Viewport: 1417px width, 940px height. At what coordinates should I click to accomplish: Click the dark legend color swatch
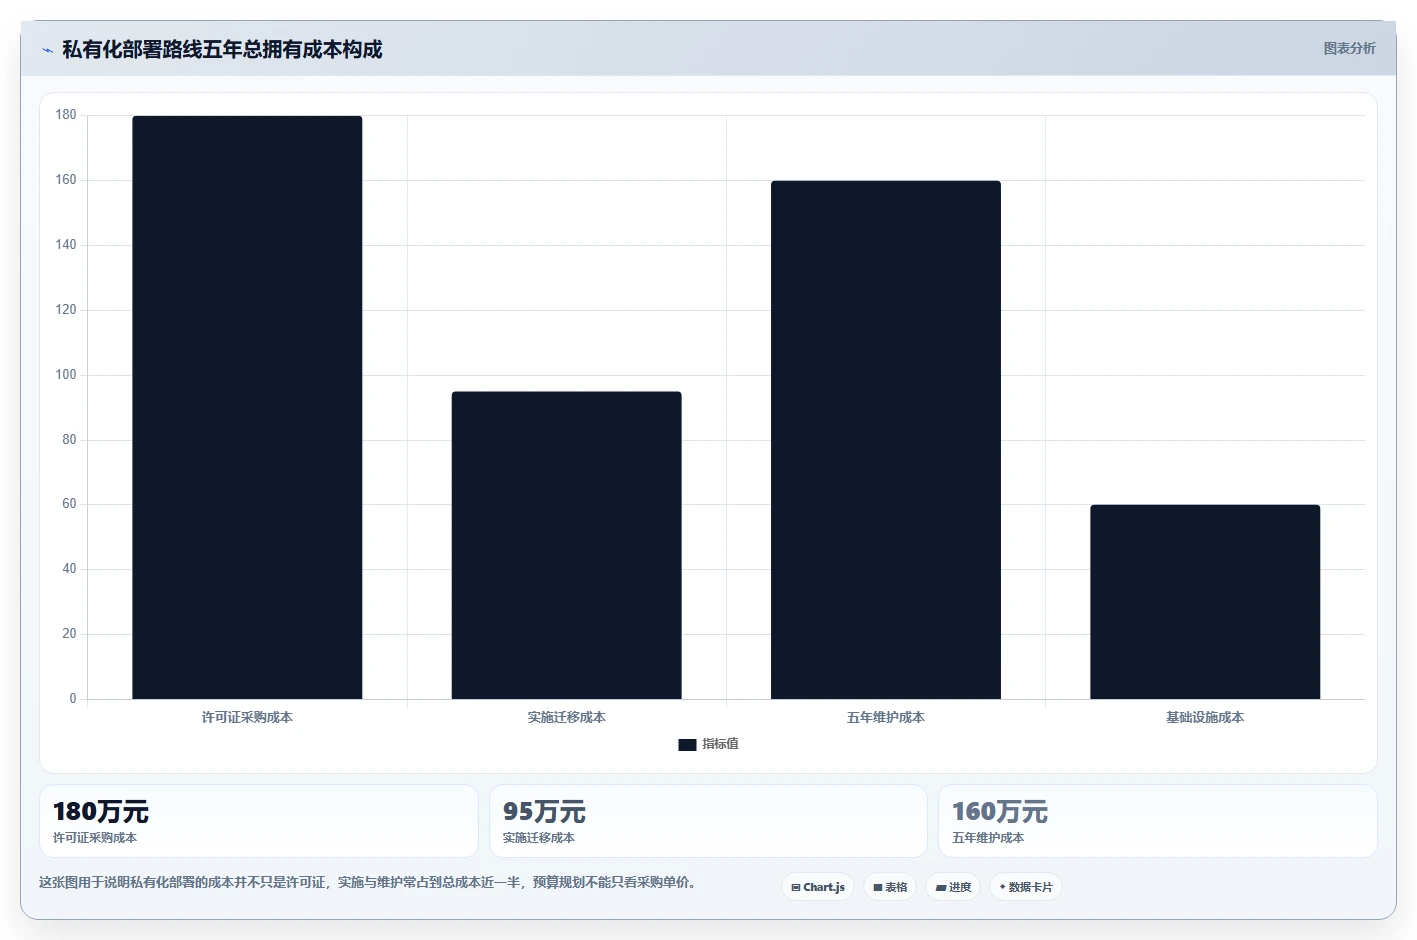coord(687,745)
